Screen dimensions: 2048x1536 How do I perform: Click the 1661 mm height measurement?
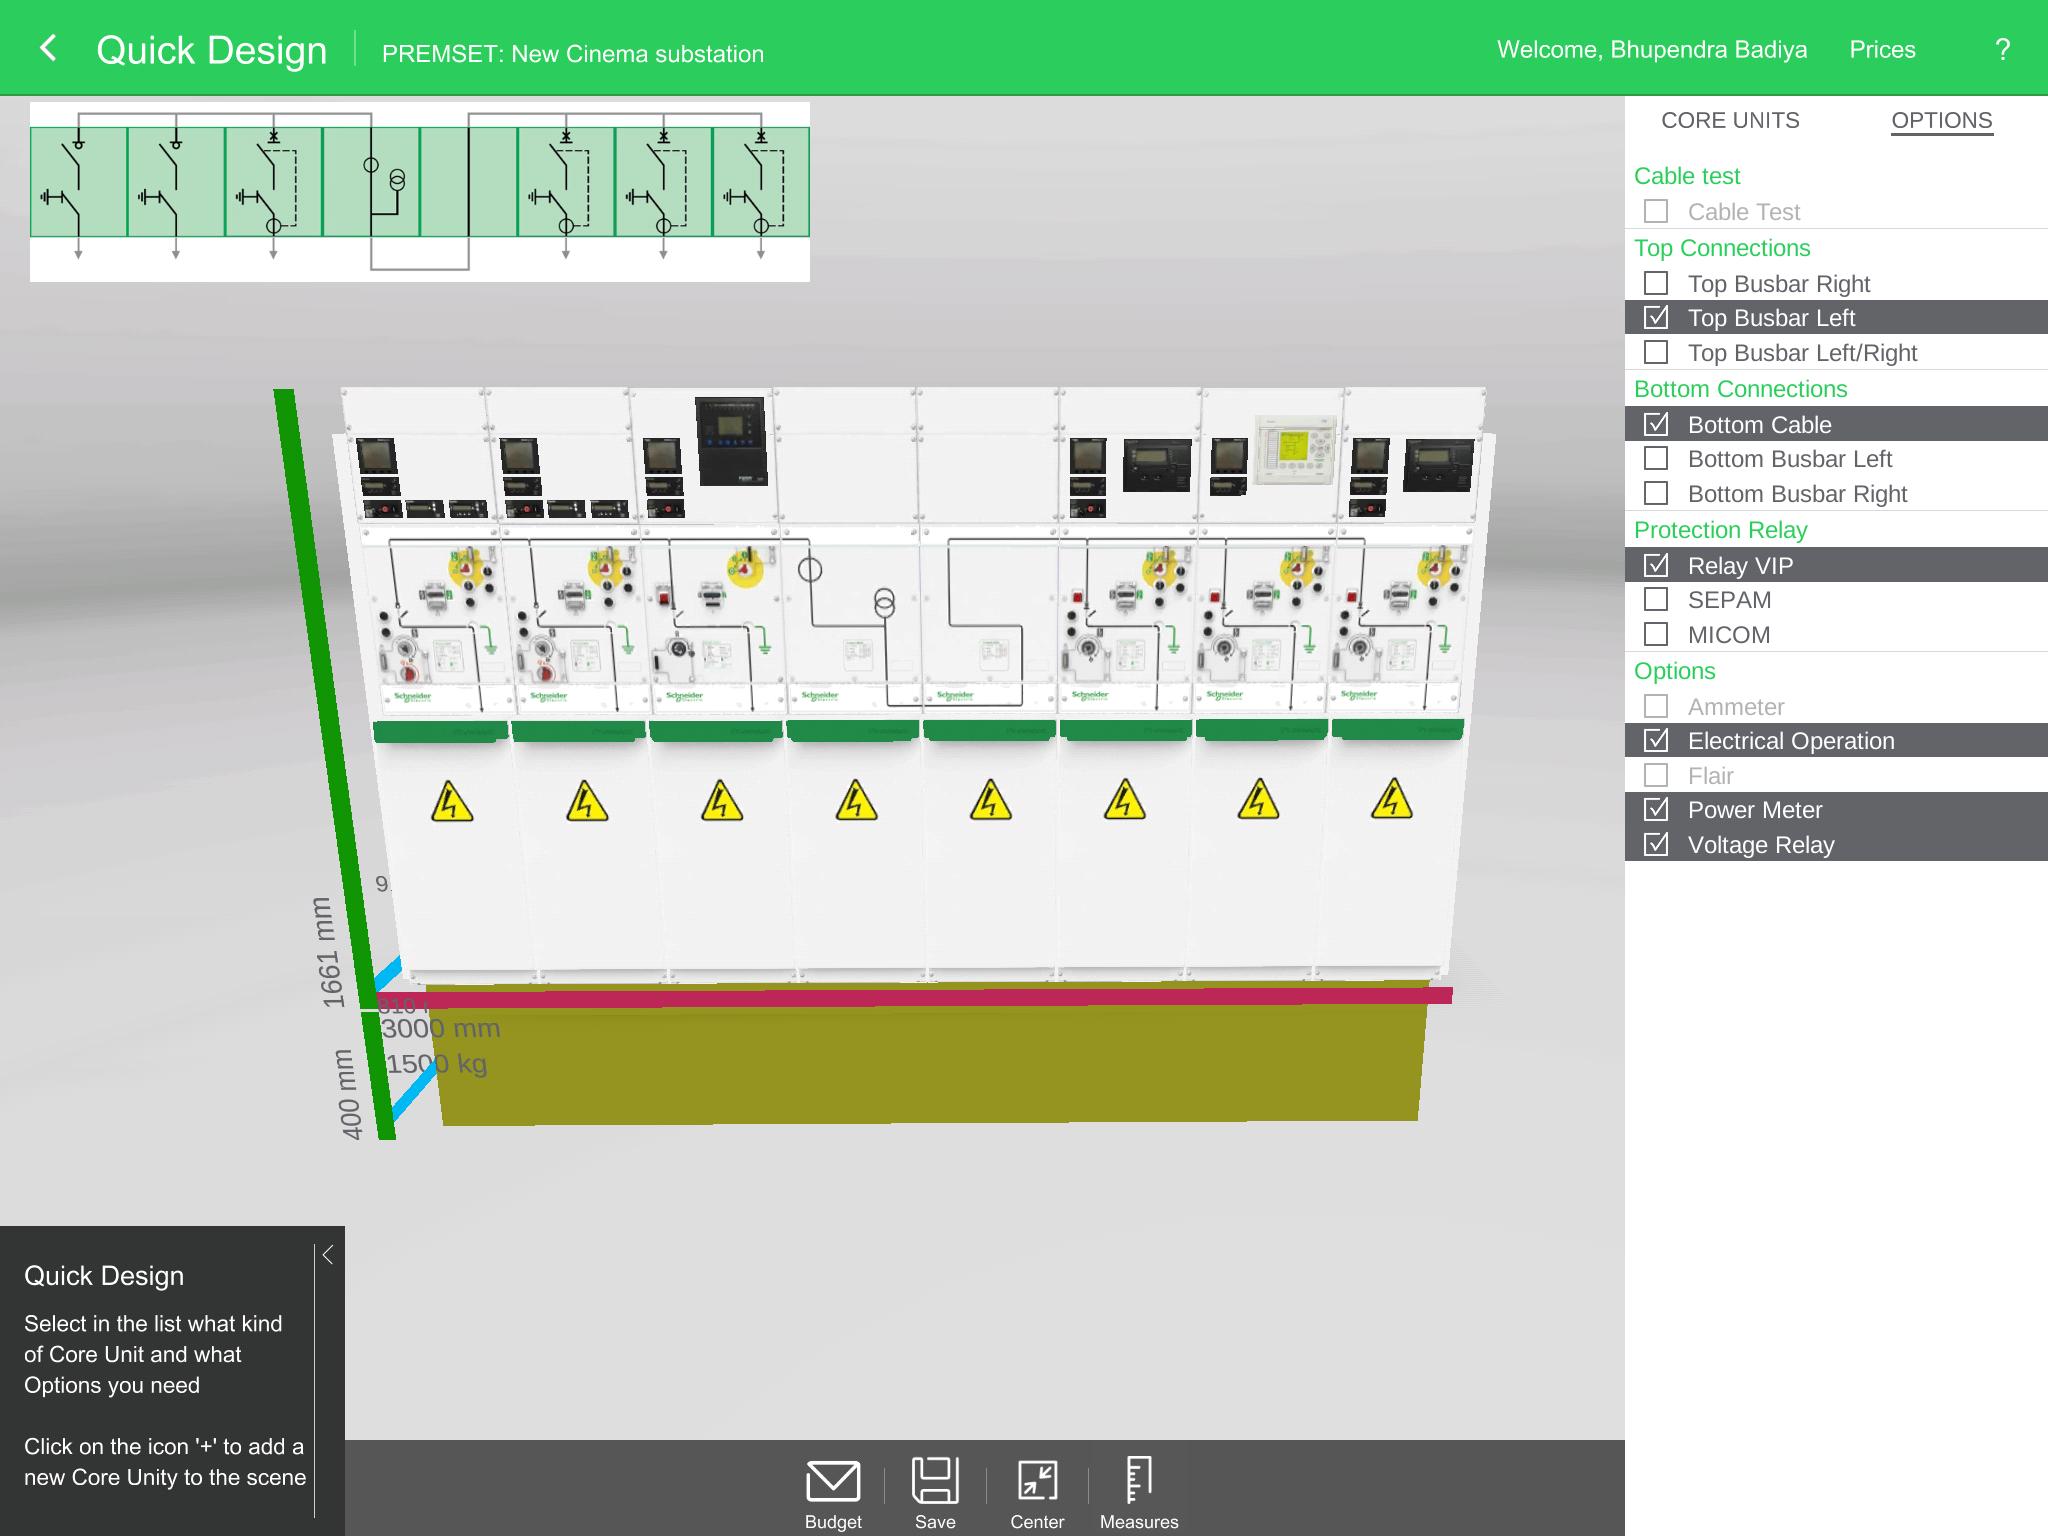tap(329, 951)
